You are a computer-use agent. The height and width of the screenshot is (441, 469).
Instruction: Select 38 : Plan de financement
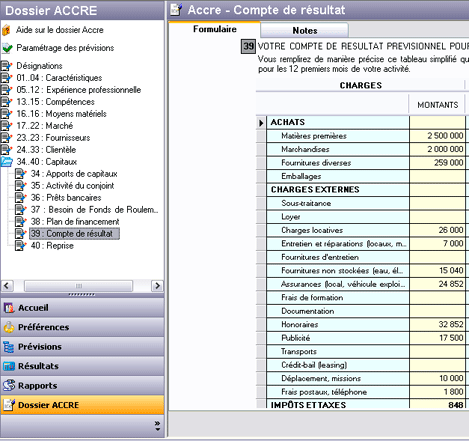pos(75,222)
